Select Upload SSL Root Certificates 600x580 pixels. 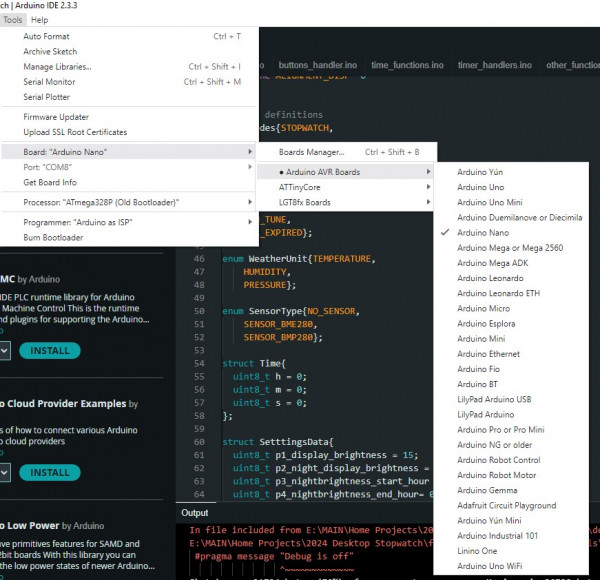click(129, 132)
